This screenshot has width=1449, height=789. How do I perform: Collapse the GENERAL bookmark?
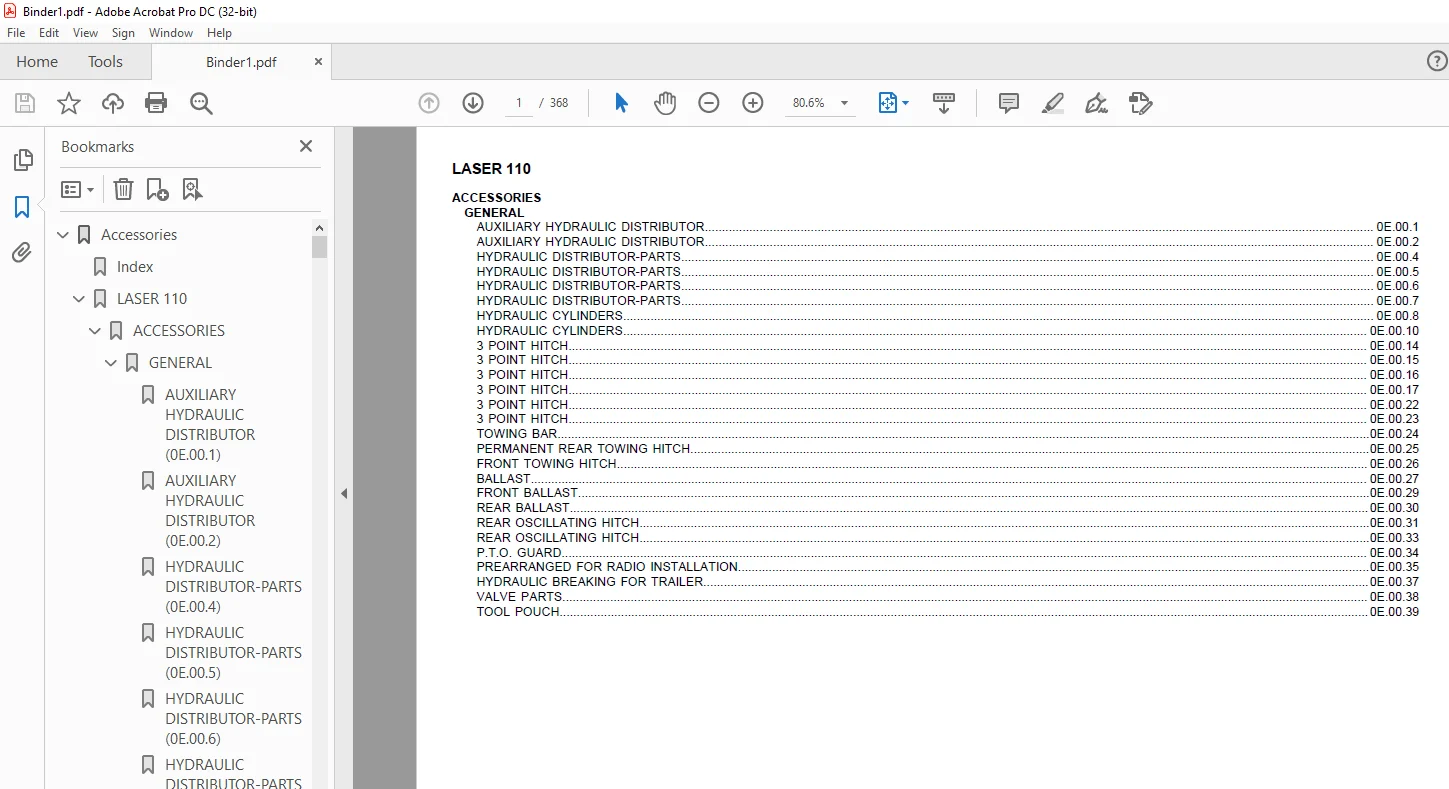(112, 363)
